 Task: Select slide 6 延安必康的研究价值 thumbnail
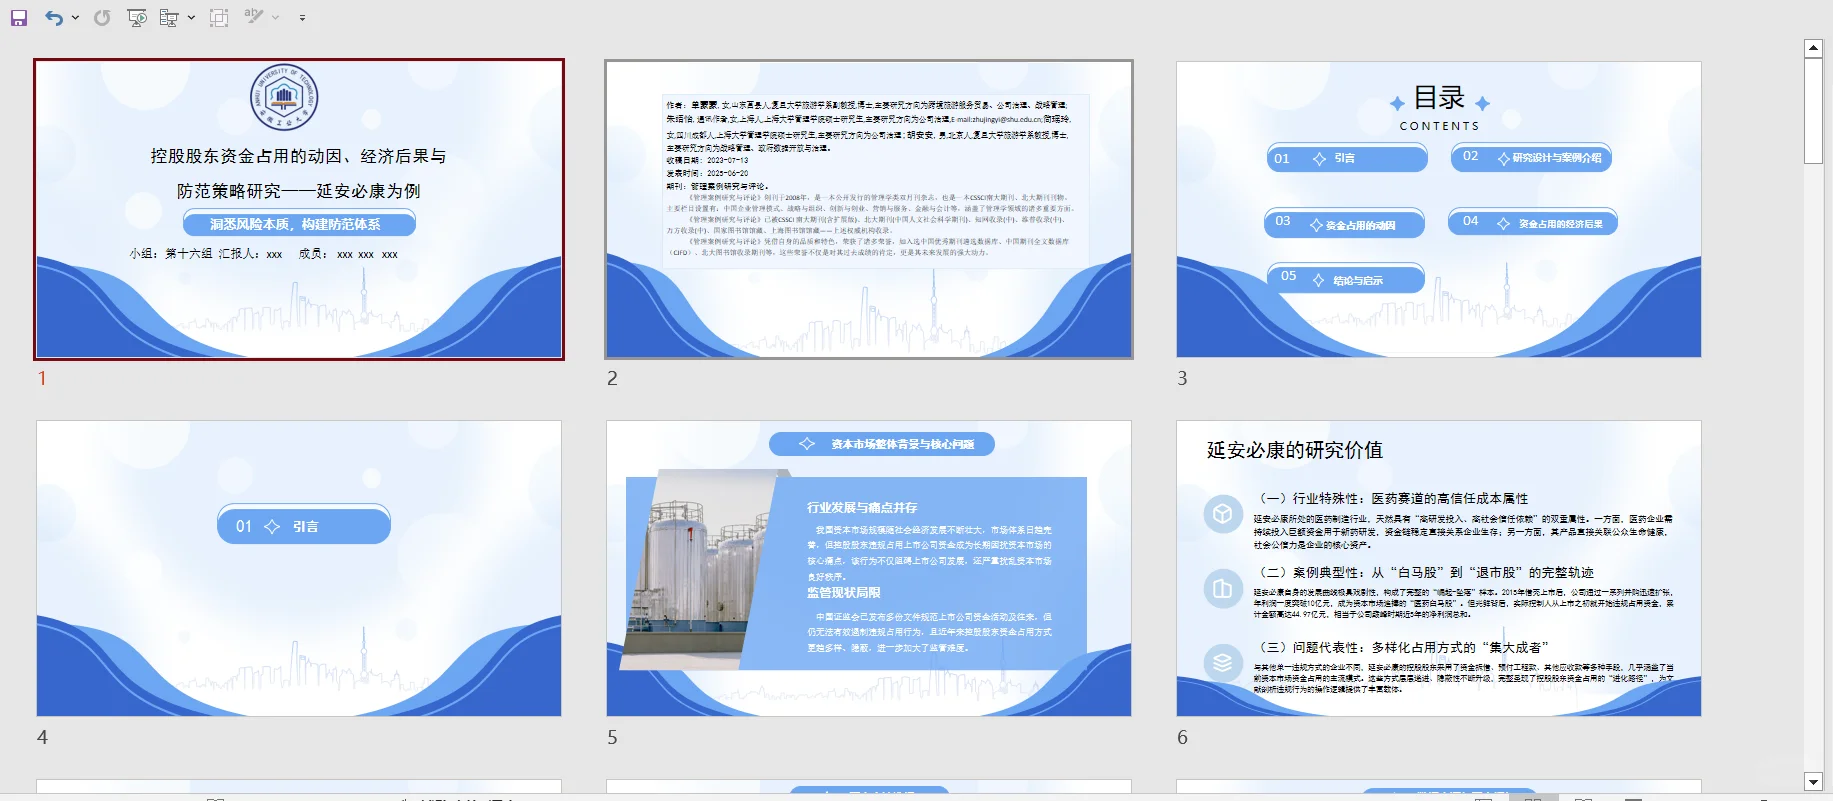tap(1439, 568)
